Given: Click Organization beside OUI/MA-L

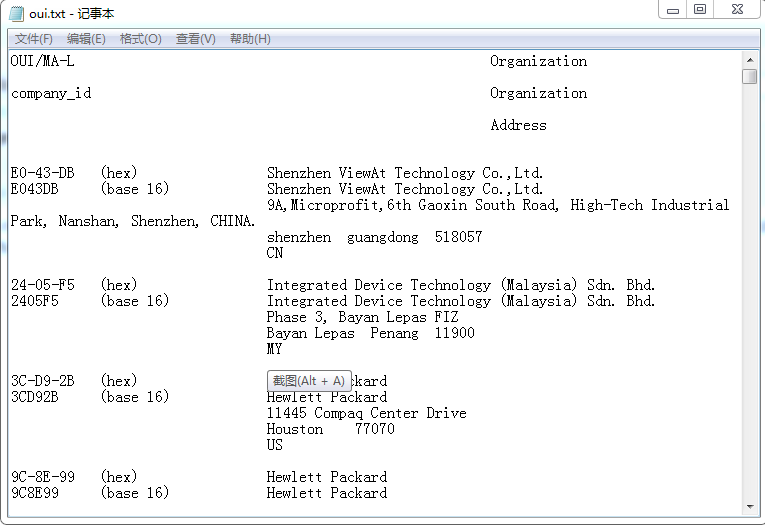Looking at the screenshot, I should point(539,61).
